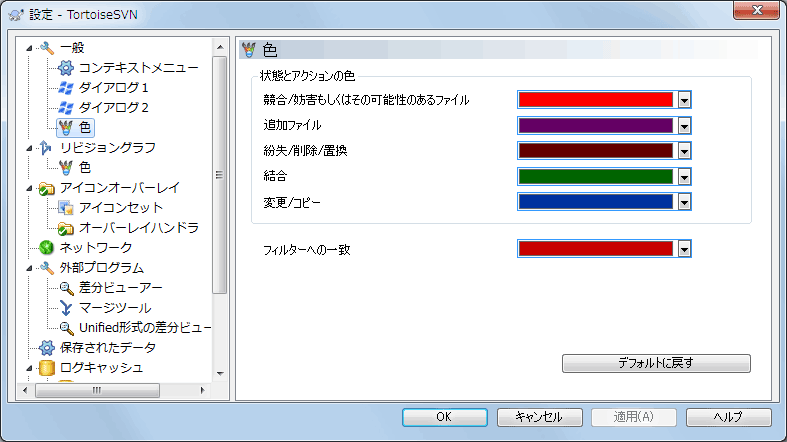Click the folder overlay icon for アイコンオーバーレイ
This screenshot has width=787, height=442.
tap(47, 188)
